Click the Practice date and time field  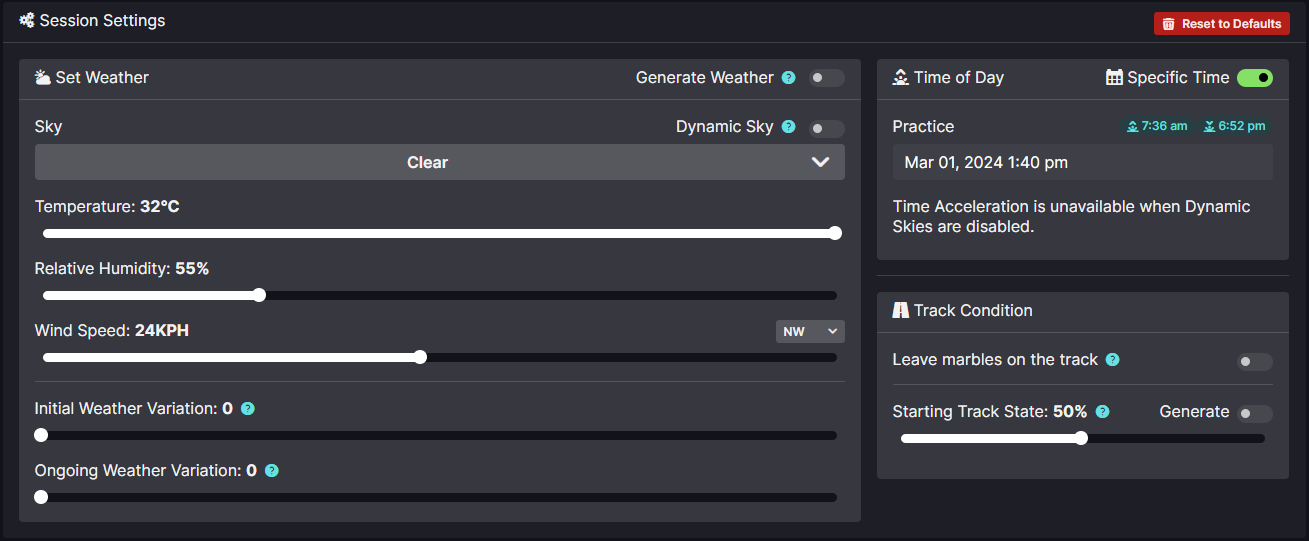(x=1083, y=162)
